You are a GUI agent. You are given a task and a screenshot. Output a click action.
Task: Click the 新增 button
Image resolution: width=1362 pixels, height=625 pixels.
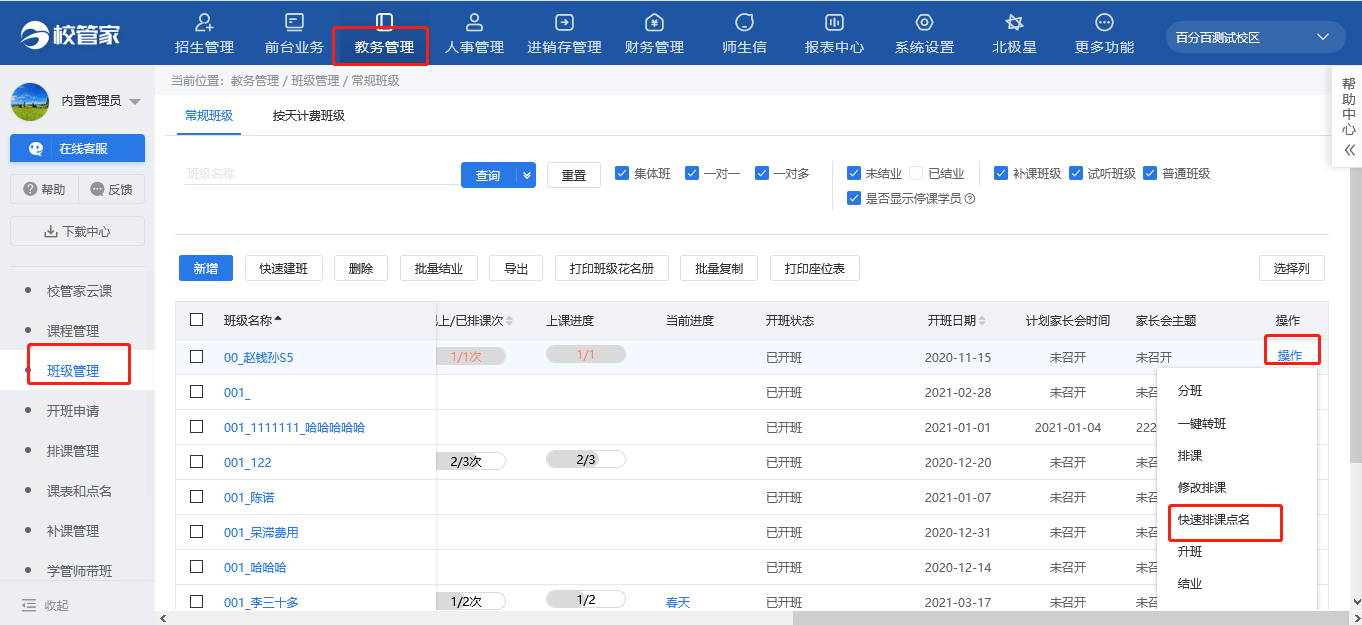205,268
